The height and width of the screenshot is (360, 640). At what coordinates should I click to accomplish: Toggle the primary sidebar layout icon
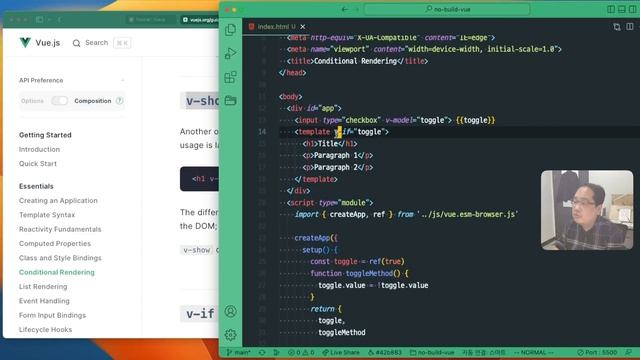[x=611, y=9]
